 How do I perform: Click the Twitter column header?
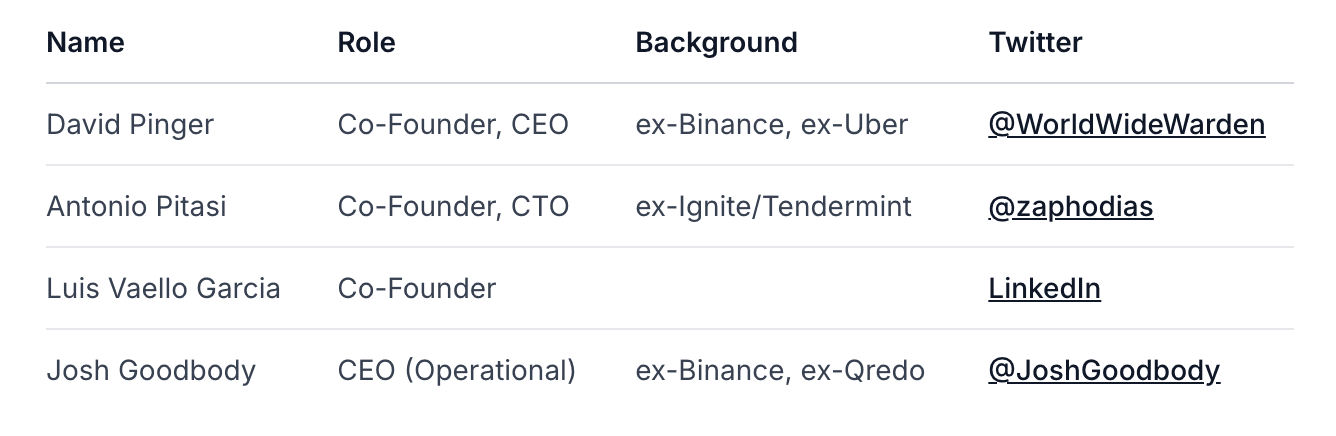click(x=1035, y=42)
